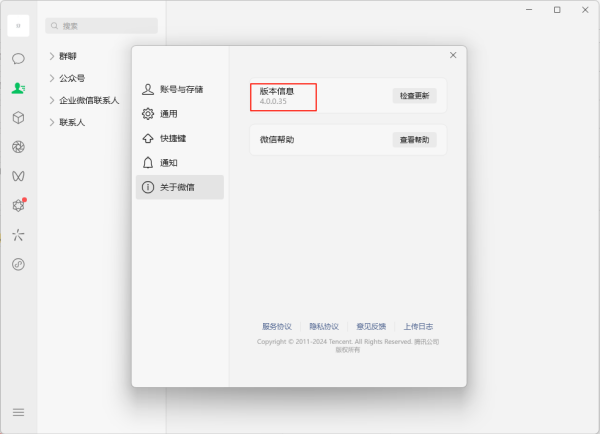This screenshot has width=600, height=434.
Task: Open Moments aperture icon in sidebar
Action: 18,147
